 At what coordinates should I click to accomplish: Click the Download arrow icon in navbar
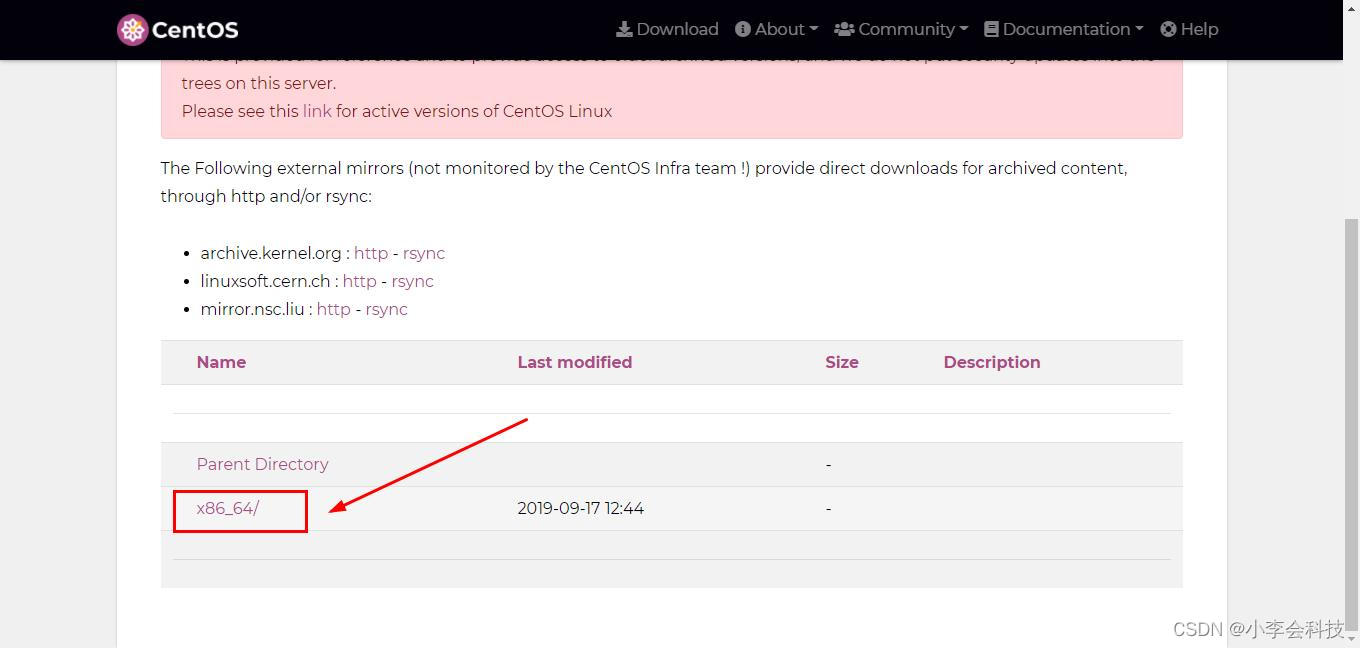(624, 29)
